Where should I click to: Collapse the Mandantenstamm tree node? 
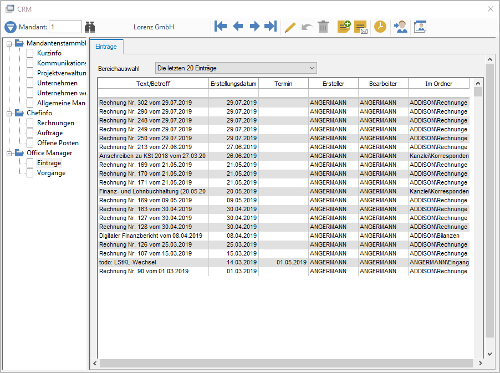(x=9, y=43)
